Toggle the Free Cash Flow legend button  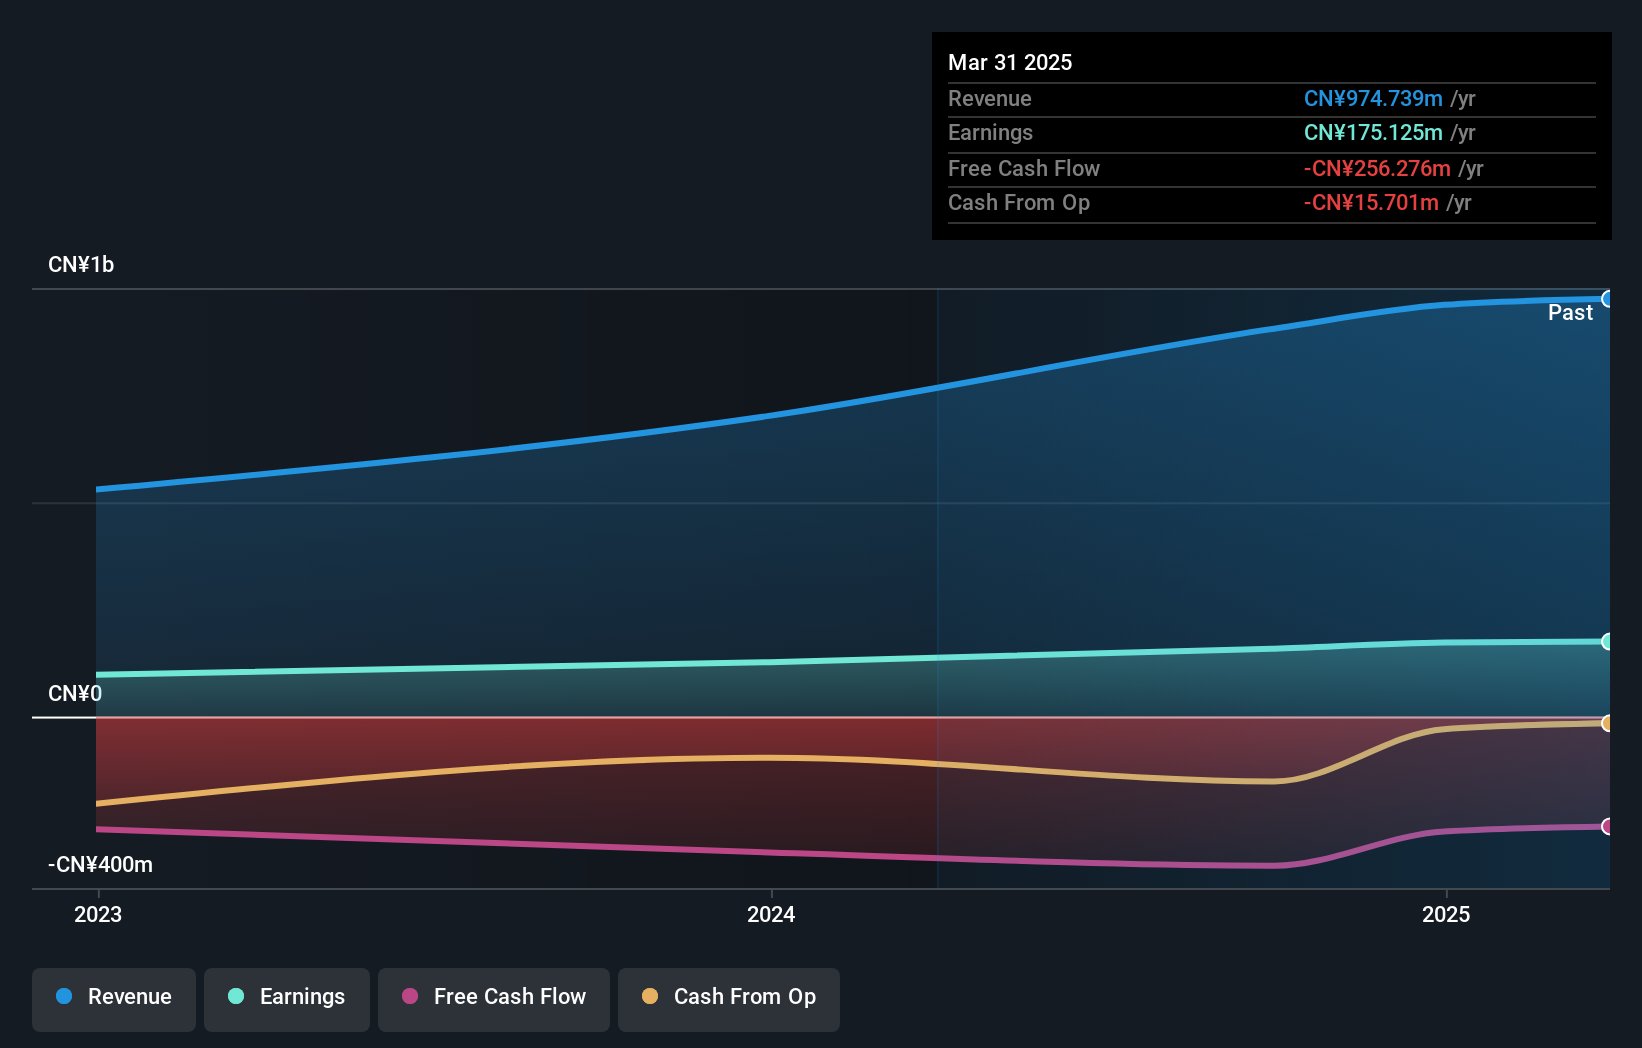click(x=494, y=999)
